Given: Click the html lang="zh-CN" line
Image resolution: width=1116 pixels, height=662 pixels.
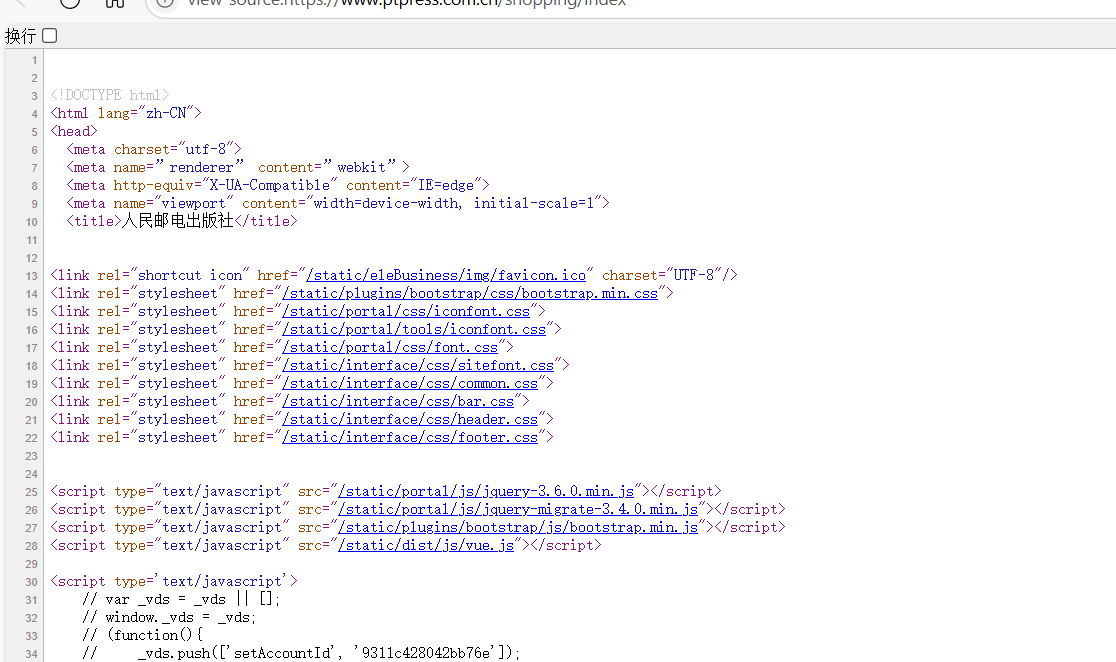Looking at the screenshot, I should tap(126, 113).
